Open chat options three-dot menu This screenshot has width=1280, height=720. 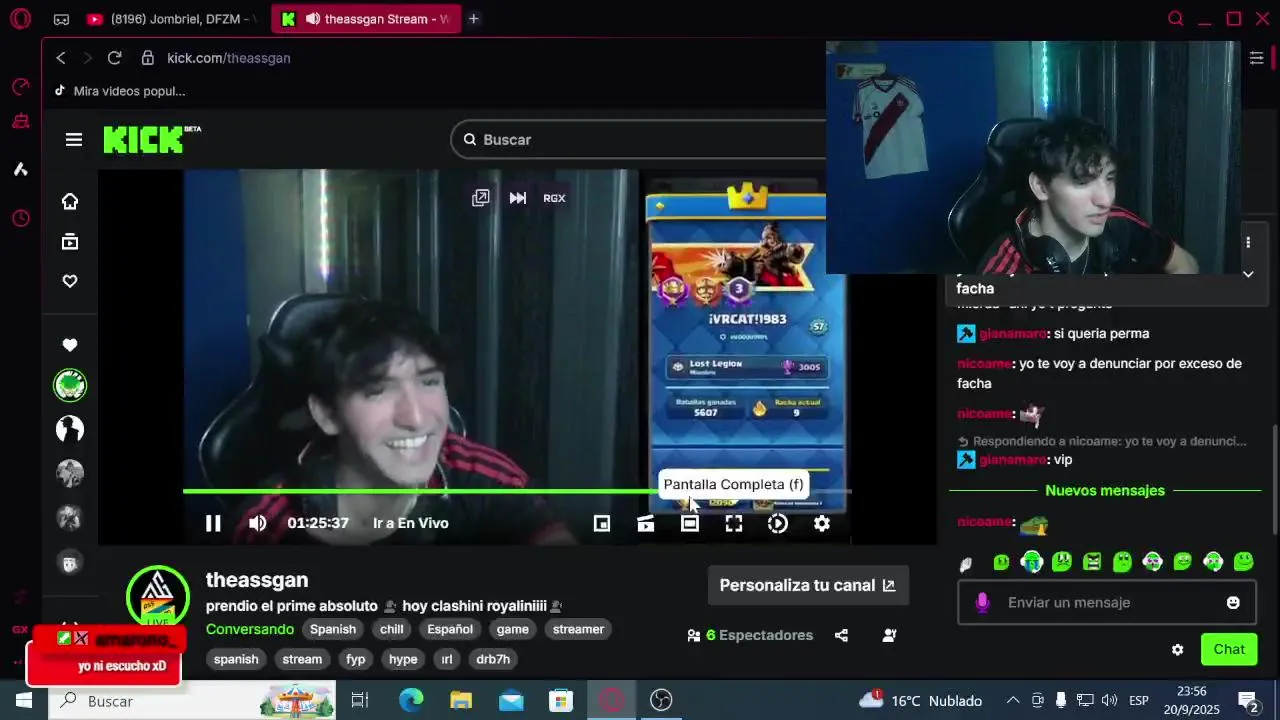tap(1248, 243)
